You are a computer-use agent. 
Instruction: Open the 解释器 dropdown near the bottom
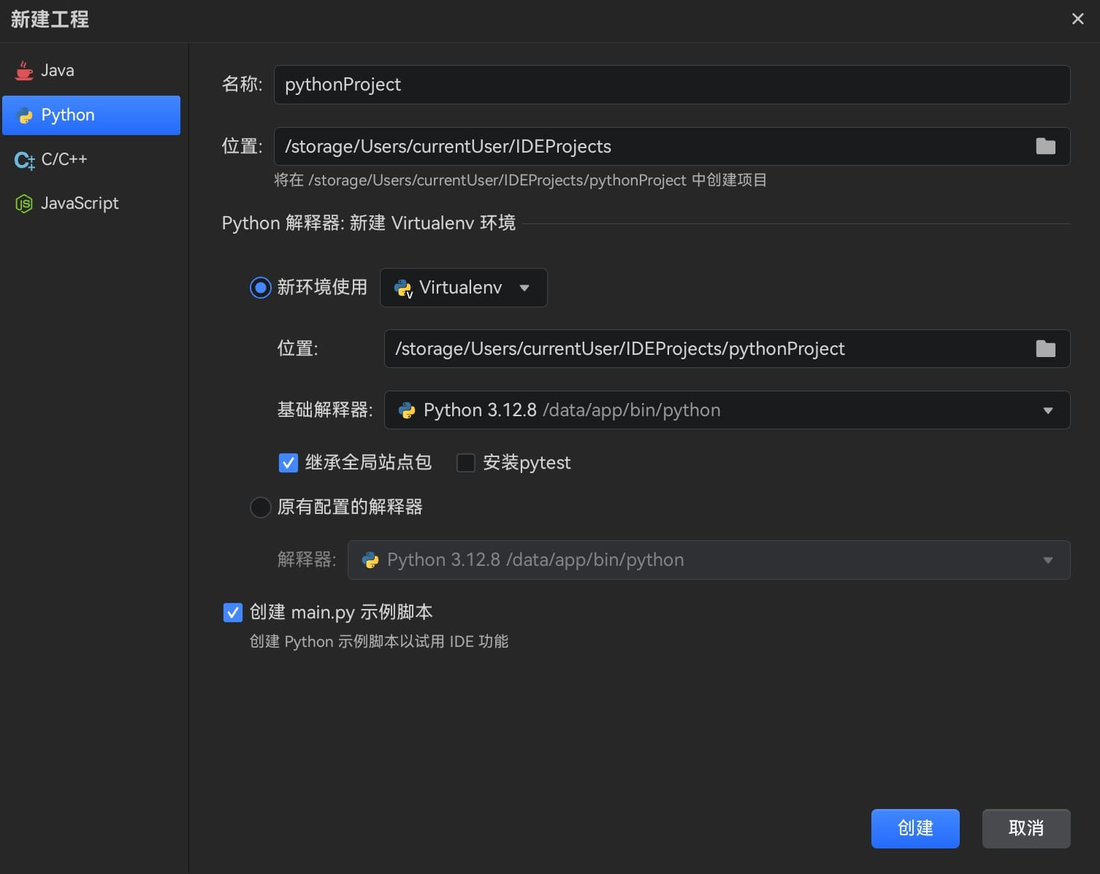click(x=1048, y=560)
